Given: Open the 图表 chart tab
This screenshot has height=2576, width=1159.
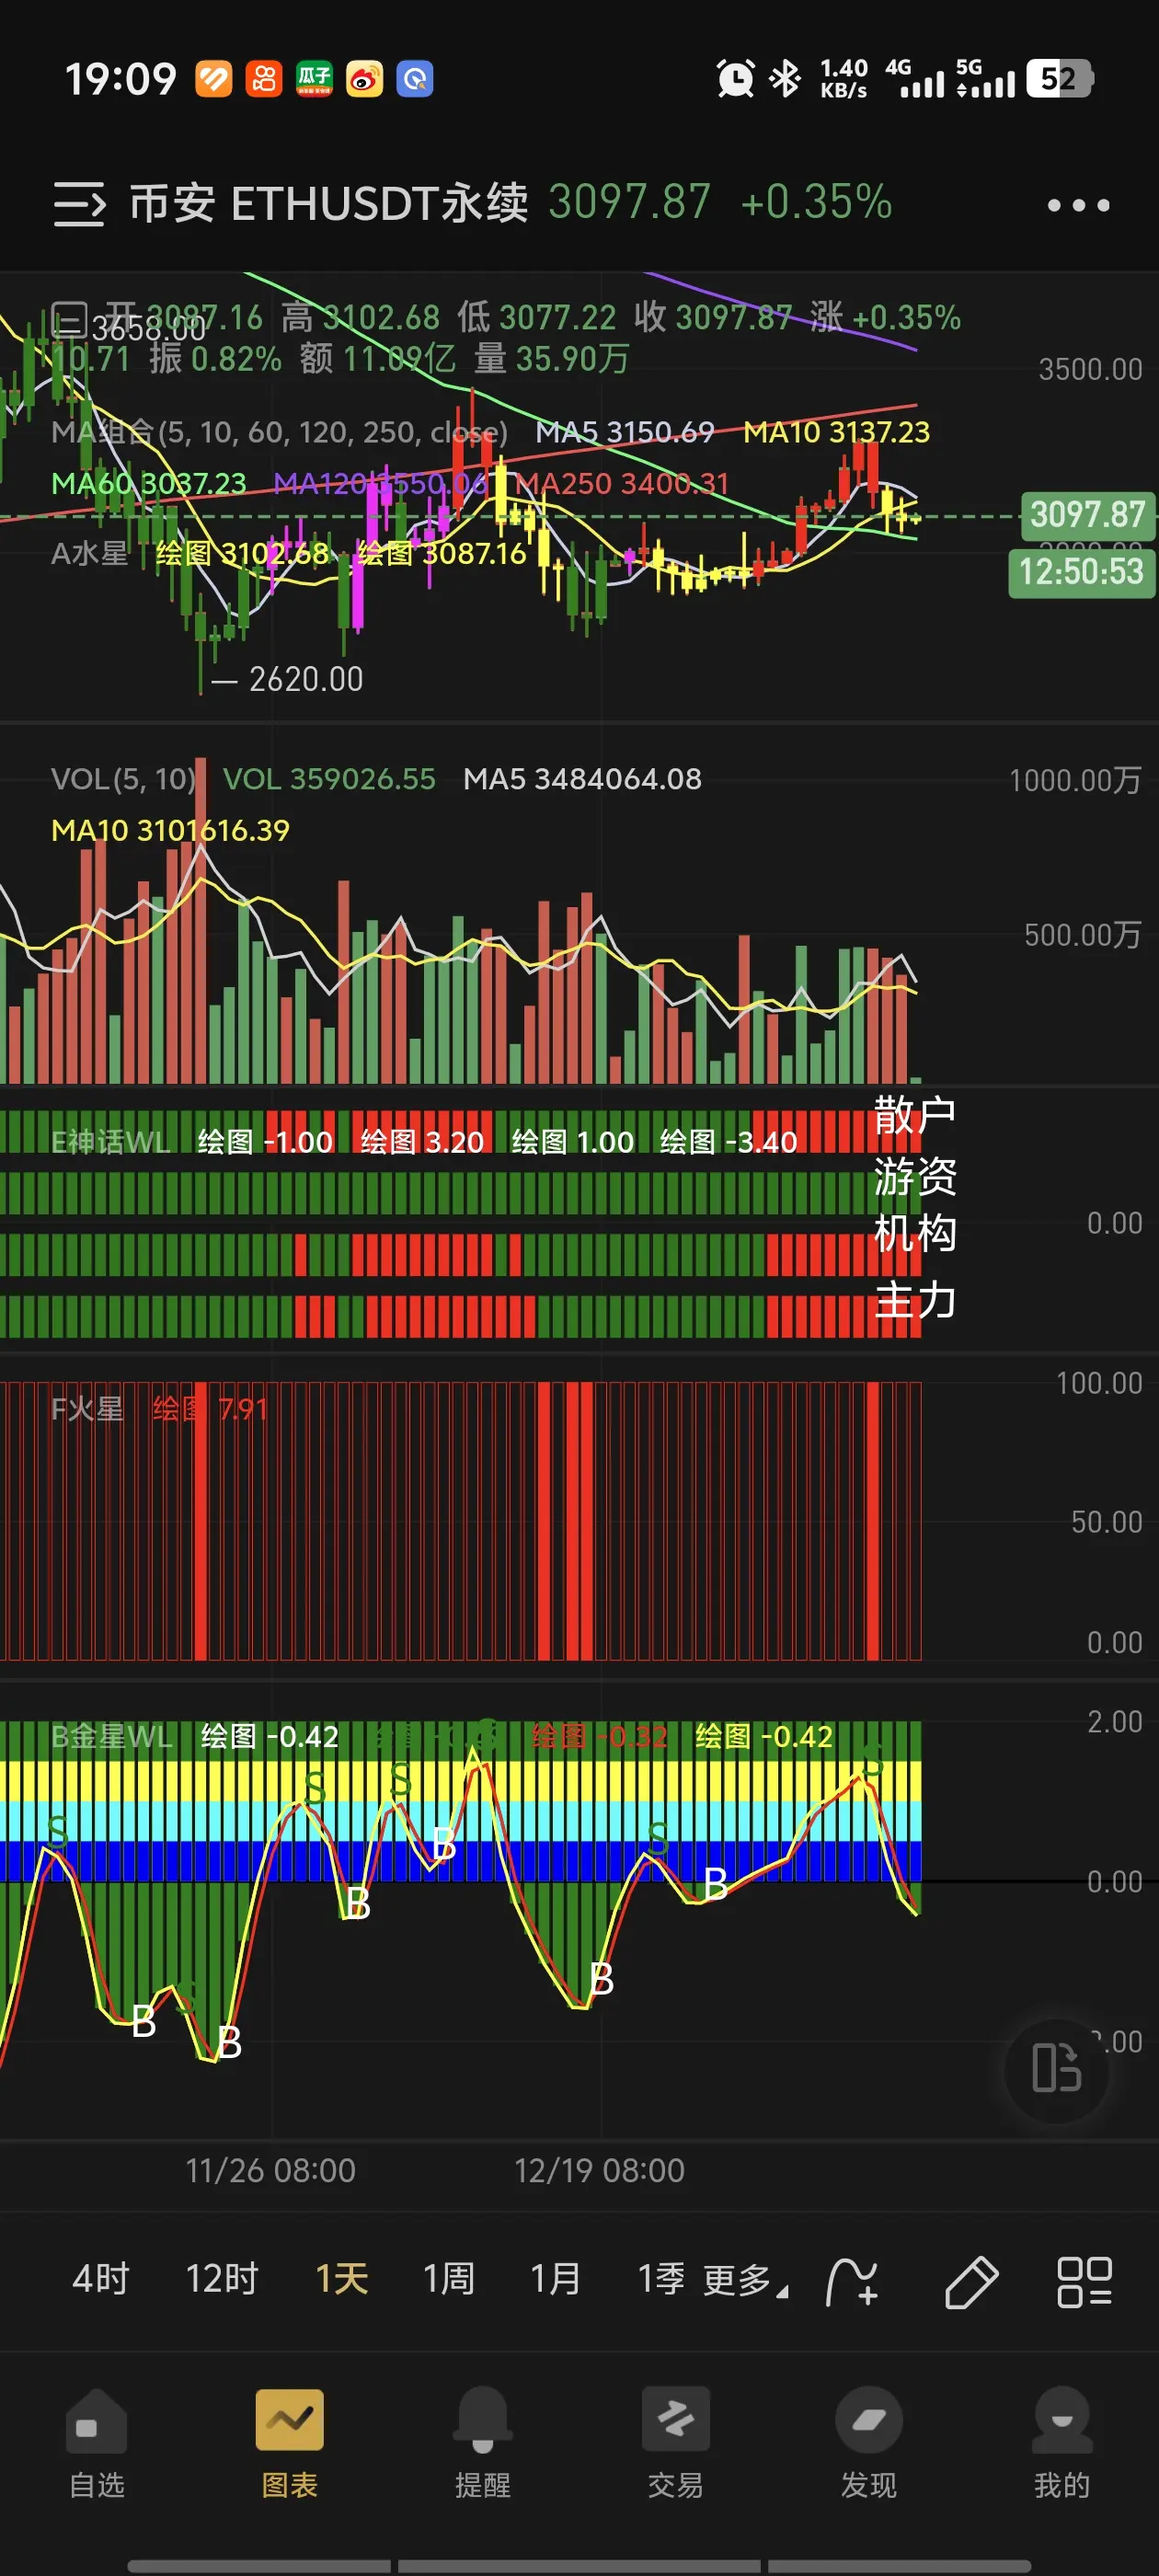Looking at the screenshot, I should pos(290,2442).
